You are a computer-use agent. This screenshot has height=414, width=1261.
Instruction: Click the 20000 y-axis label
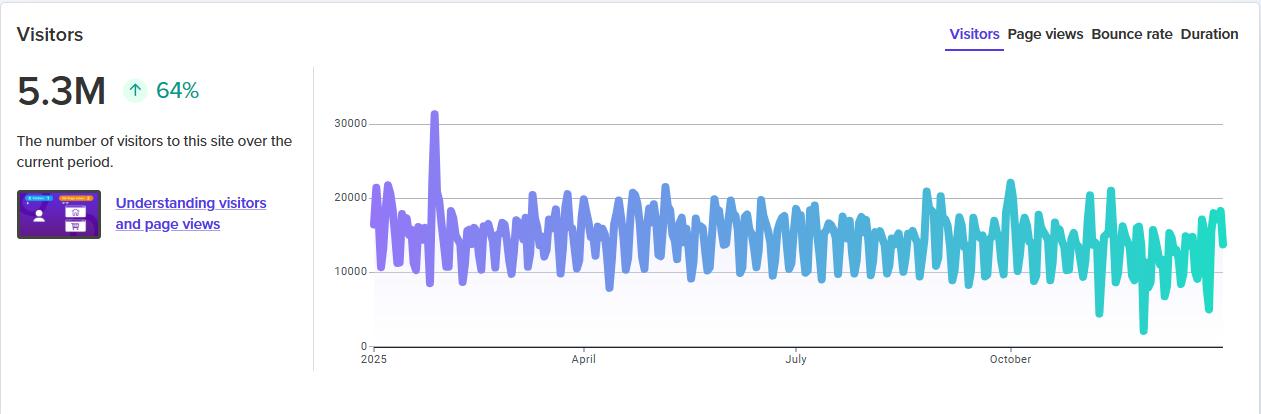click(349, 198)
